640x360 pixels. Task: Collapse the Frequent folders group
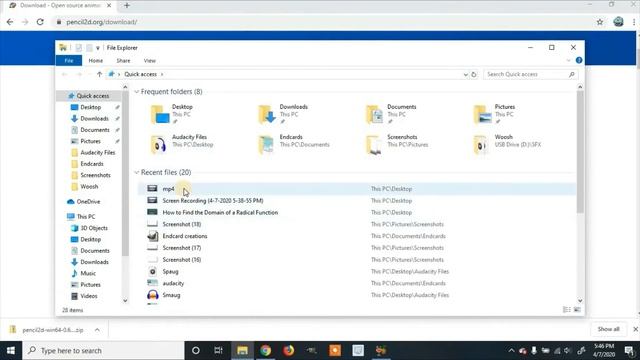(137, 92)
